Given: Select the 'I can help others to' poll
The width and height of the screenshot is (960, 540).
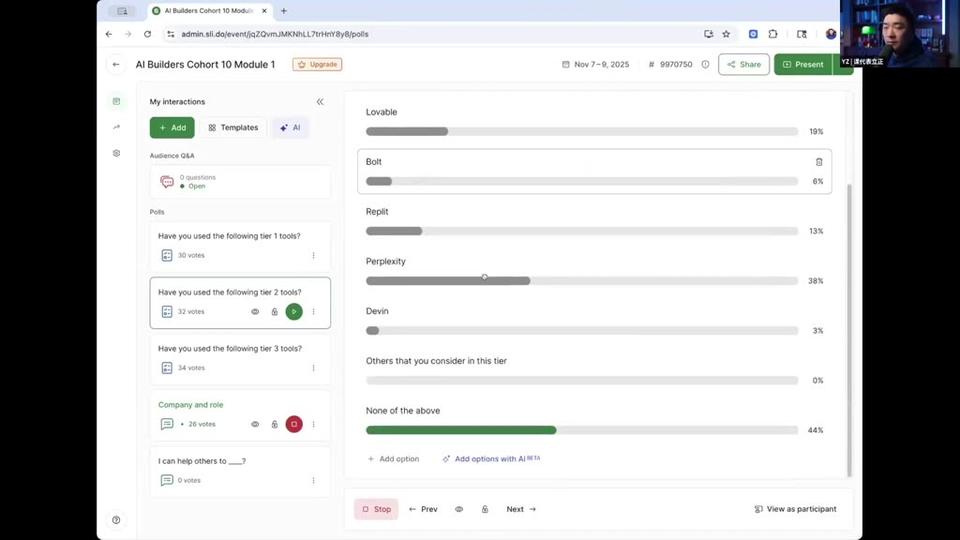Looking at the screenshot, I should click(240, 471).
